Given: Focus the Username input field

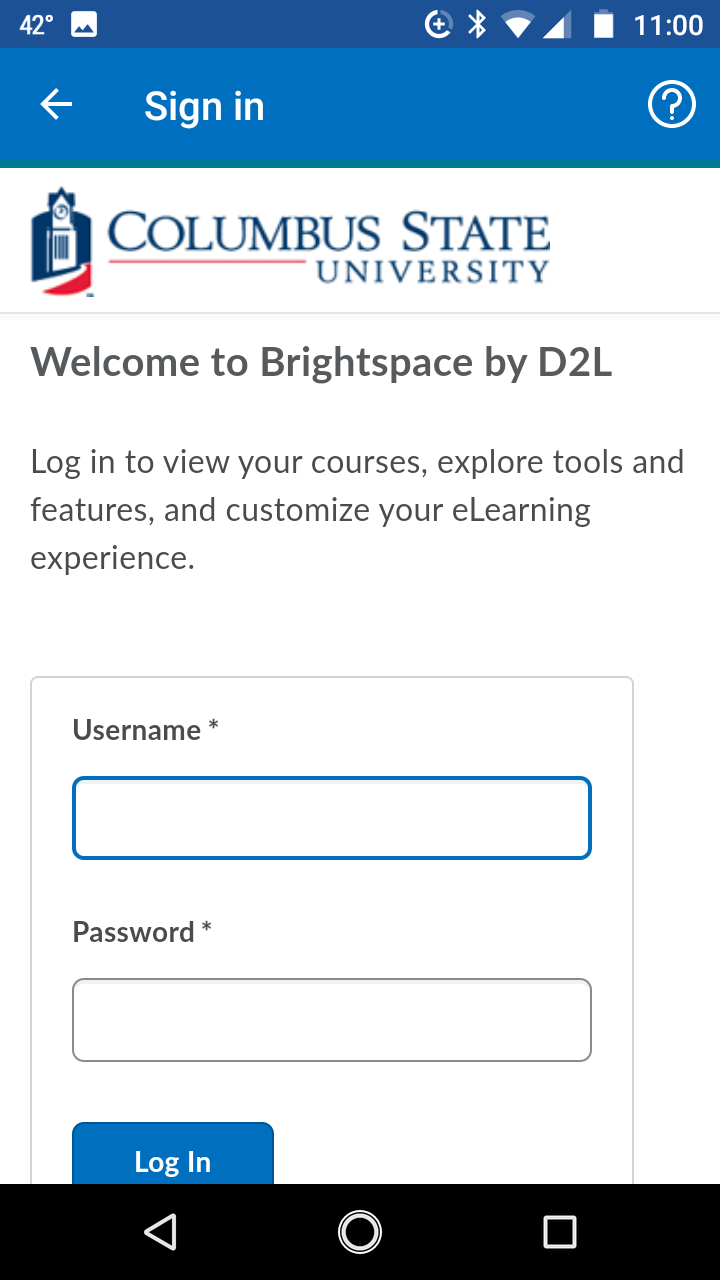Looking at the screenshot, I should point(332,818).
